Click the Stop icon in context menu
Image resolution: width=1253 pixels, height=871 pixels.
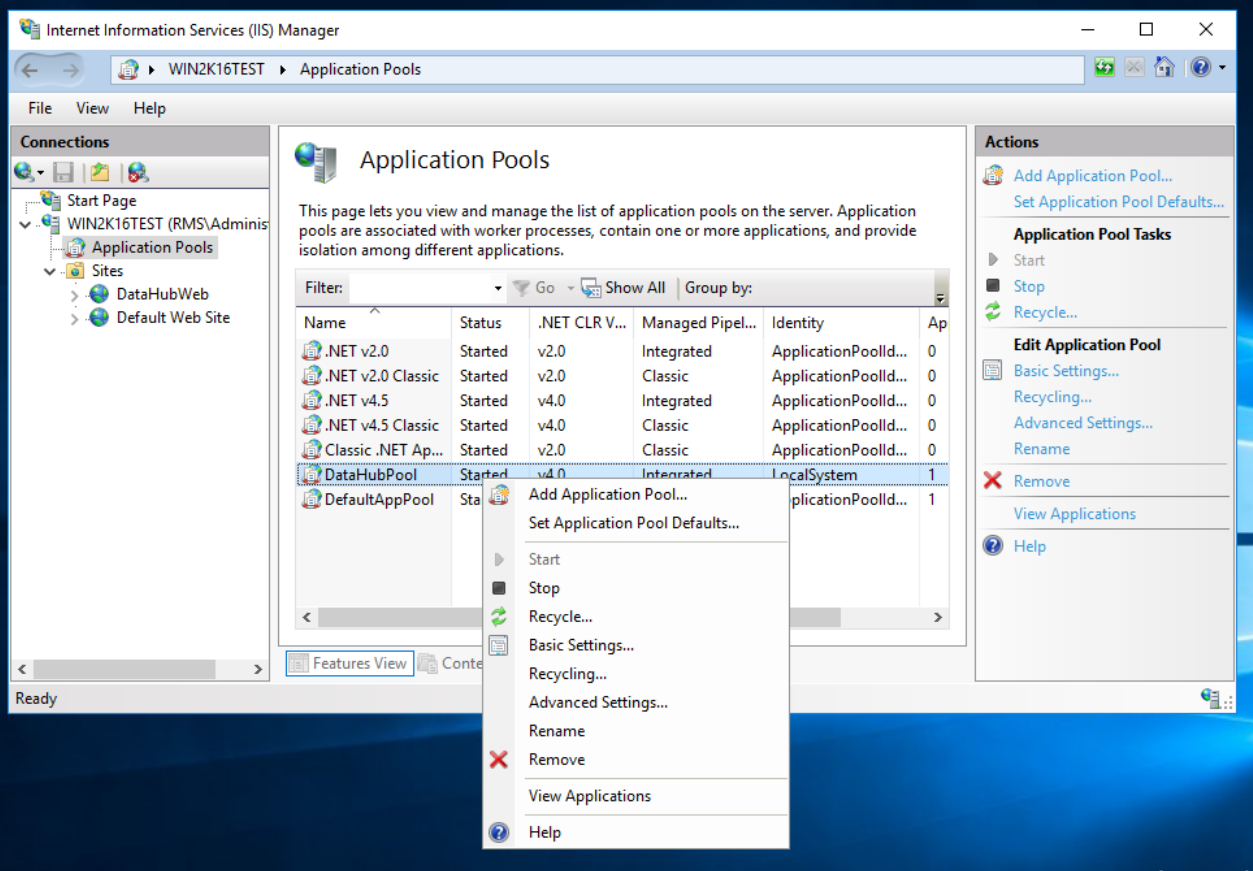coord(499,588)
